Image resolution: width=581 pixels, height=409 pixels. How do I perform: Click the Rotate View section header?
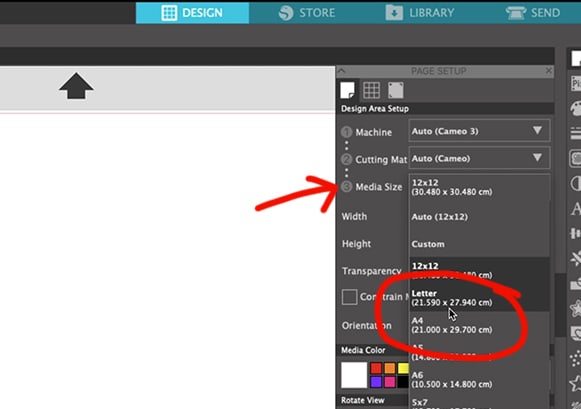click(x=362, y=400)
